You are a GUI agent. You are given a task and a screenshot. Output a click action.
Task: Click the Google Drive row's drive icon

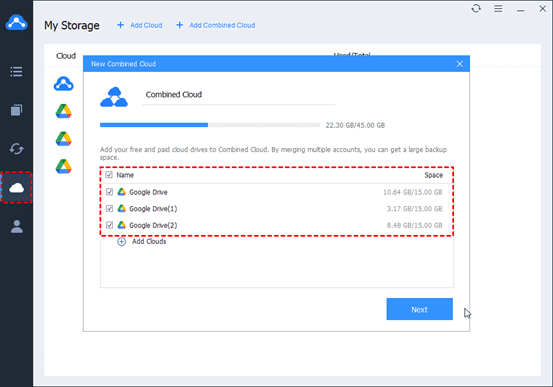[x=122, y=192]
